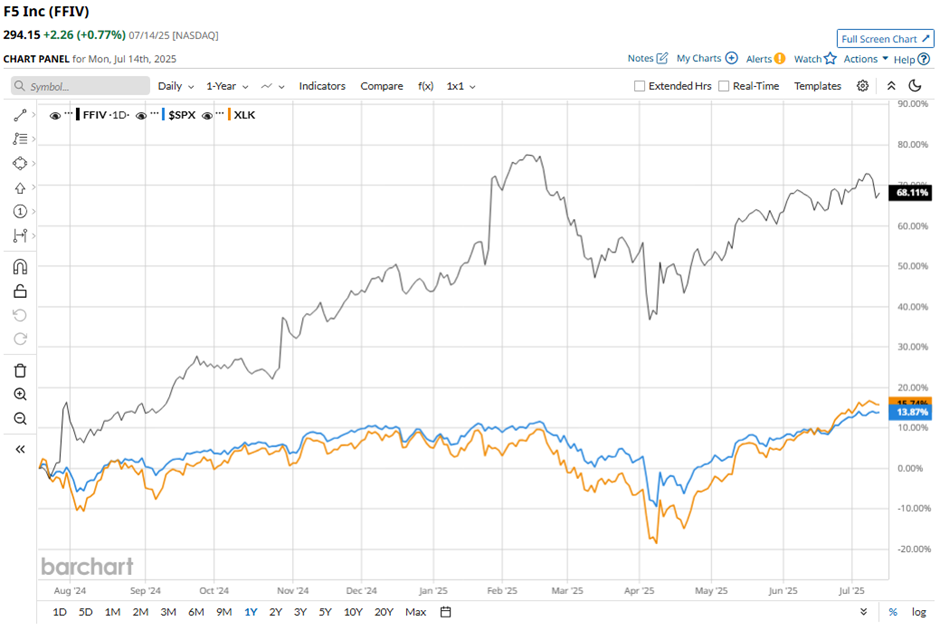
Task: Click the black FFIV color bar
Action: tap(78, 114)
